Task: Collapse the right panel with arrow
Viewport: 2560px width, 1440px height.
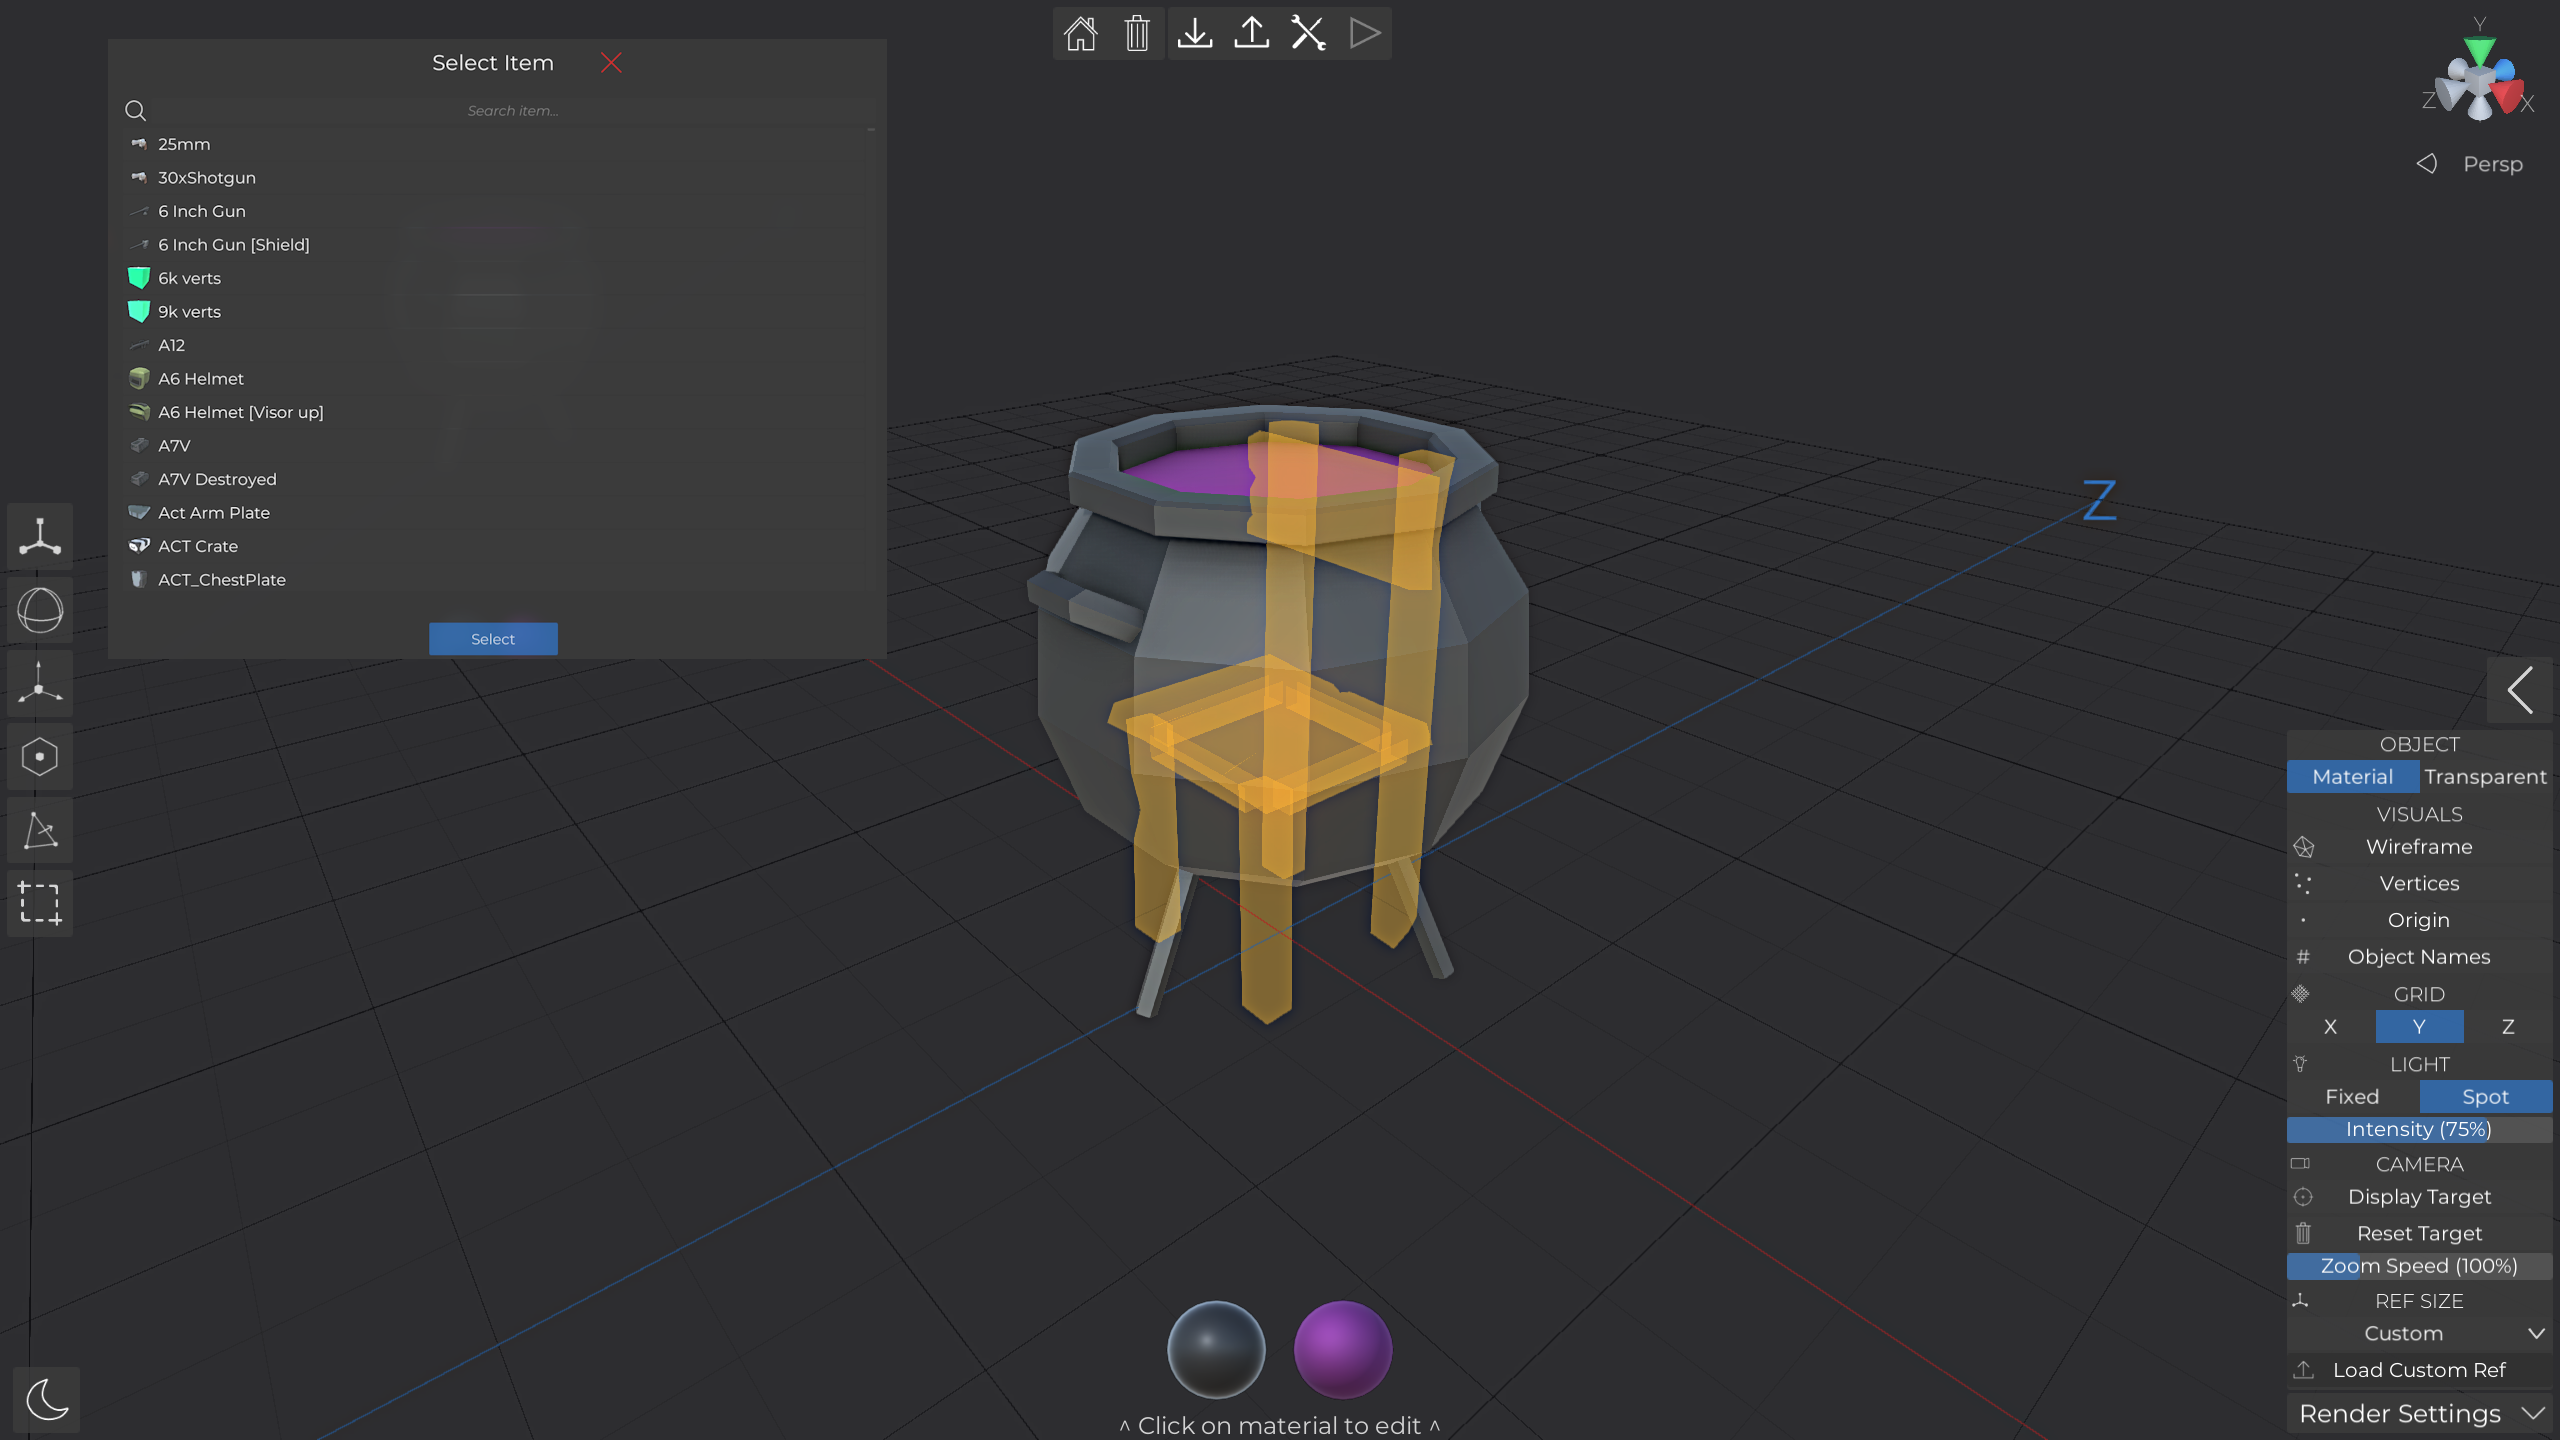Action: pos(2519,690)
